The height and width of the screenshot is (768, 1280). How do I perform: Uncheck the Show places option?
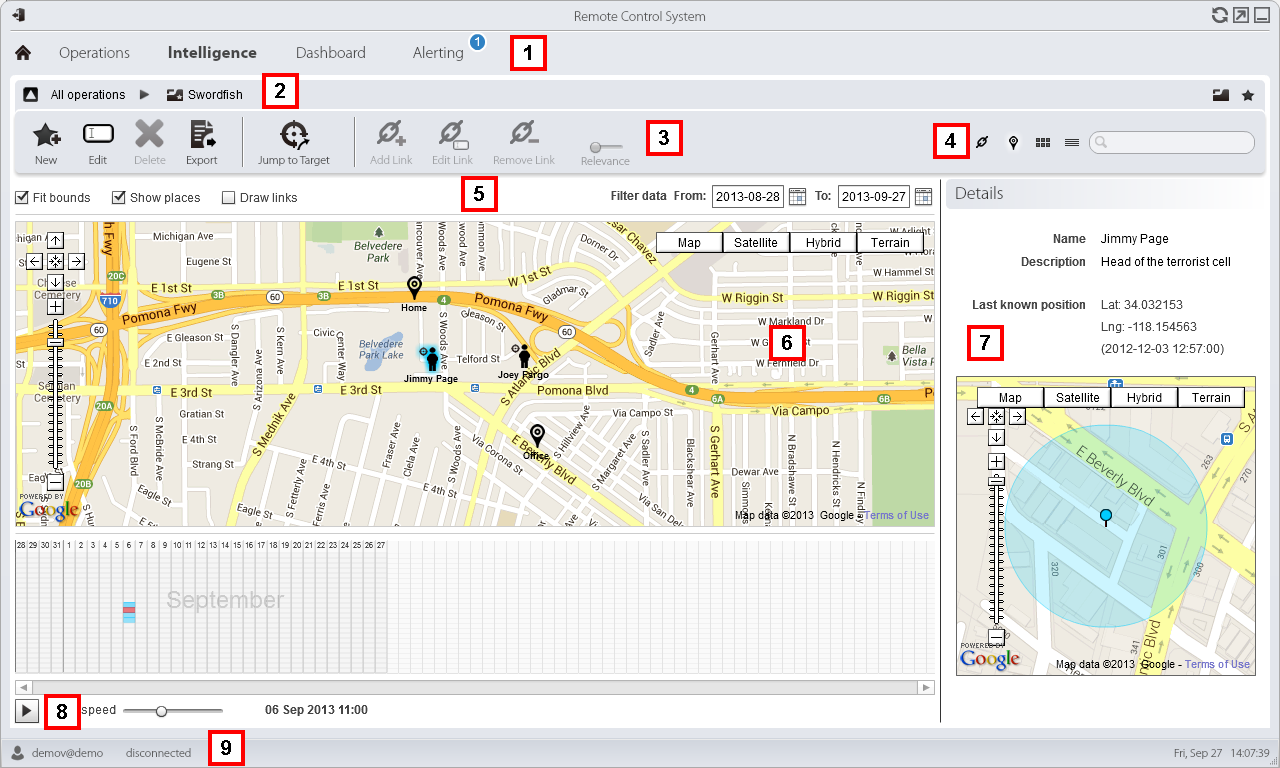(119, 197)
